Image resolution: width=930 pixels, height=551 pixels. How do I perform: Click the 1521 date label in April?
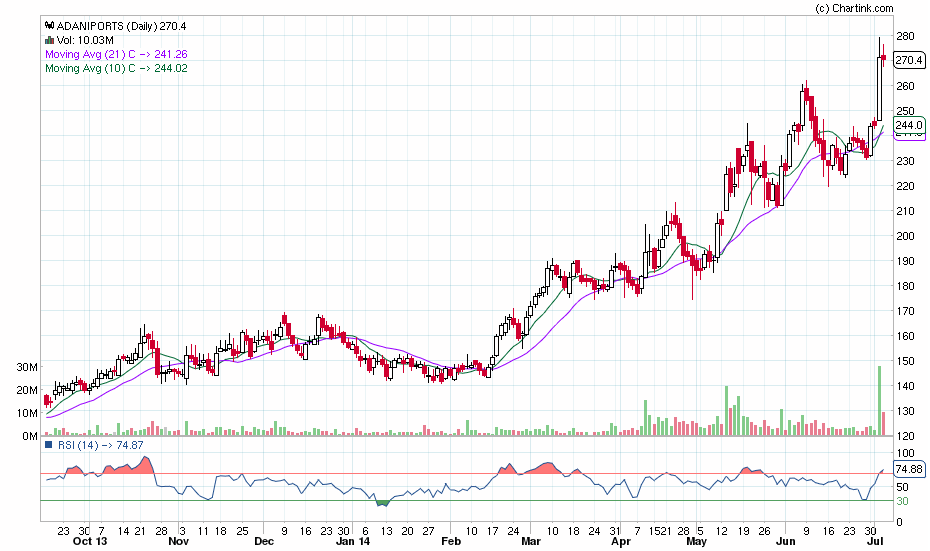(660, 531)
